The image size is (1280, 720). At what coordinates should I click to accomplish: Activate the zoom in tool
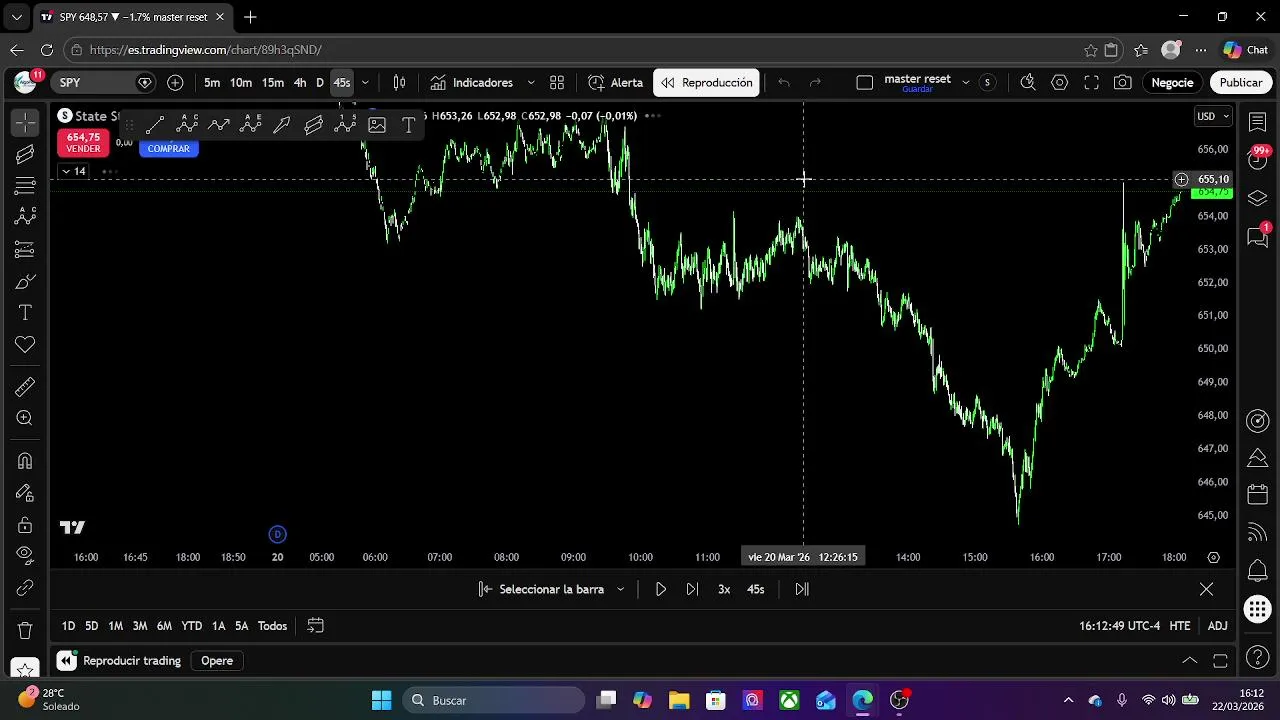pos(25,419)
